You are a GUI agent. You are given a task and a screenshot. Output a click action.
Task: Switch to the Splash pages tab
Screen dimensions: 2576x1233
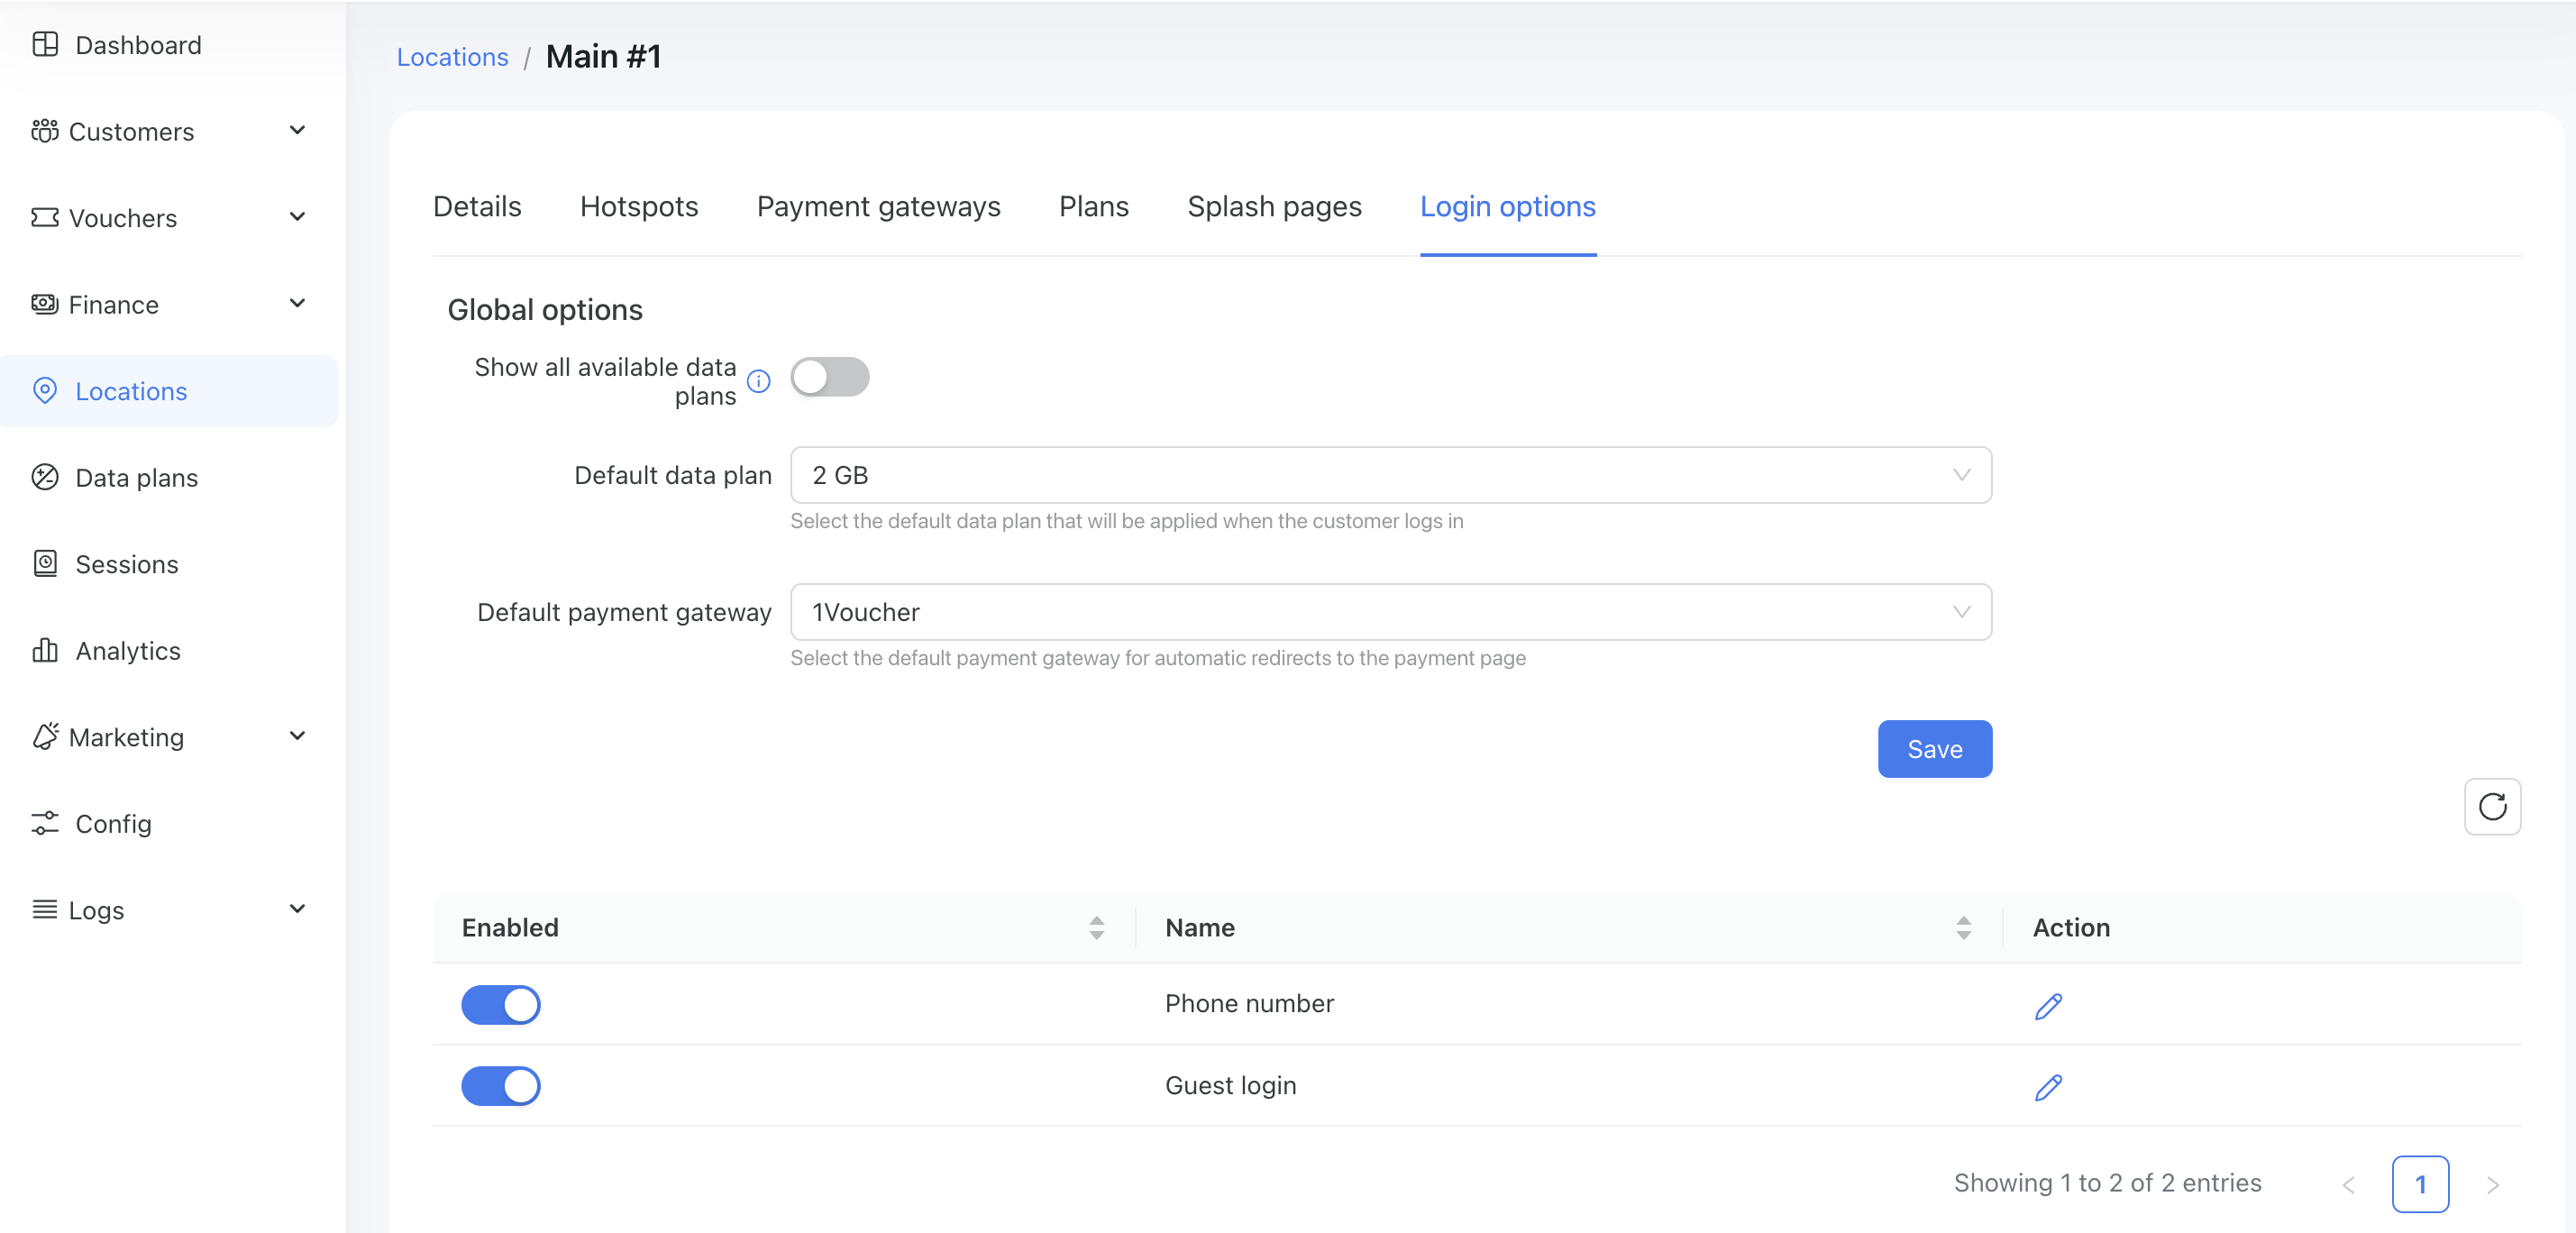1274,206
